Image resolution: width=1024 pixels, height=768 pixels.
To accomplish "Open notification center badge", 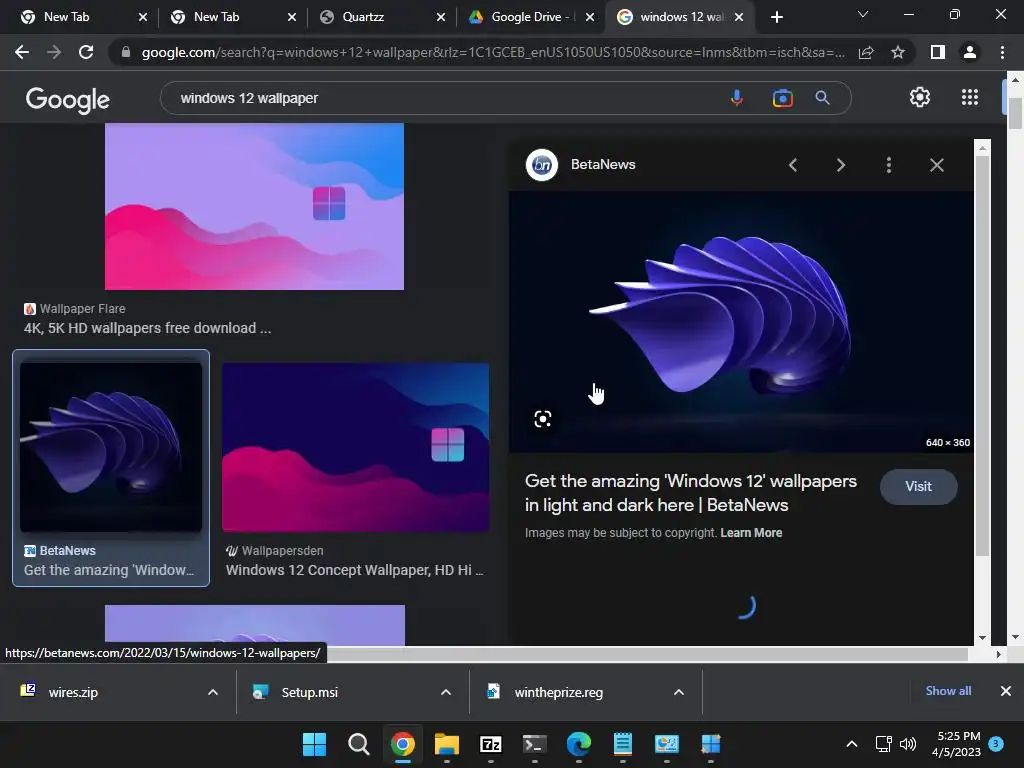I will pyautogui.click(x=996, y=744).
